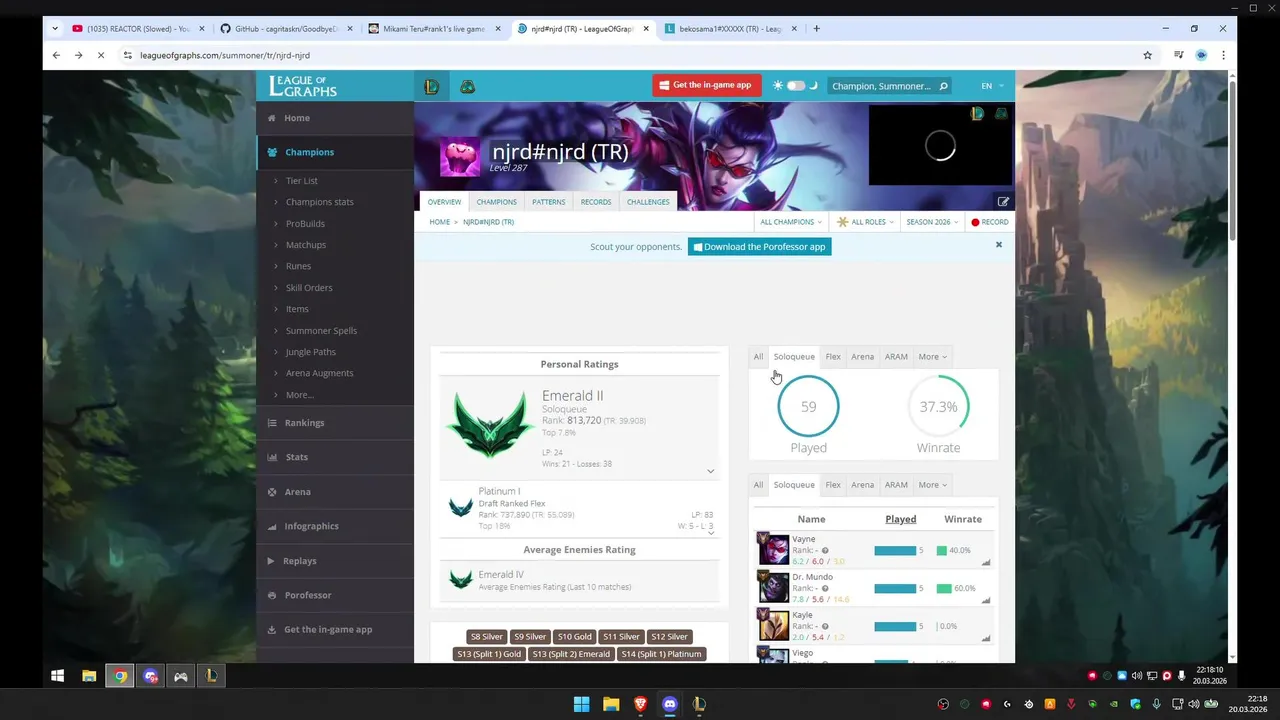The image size is (1280, 720).
Task: Expand Champions stats in sidebar
Action: tap(319, 202)
